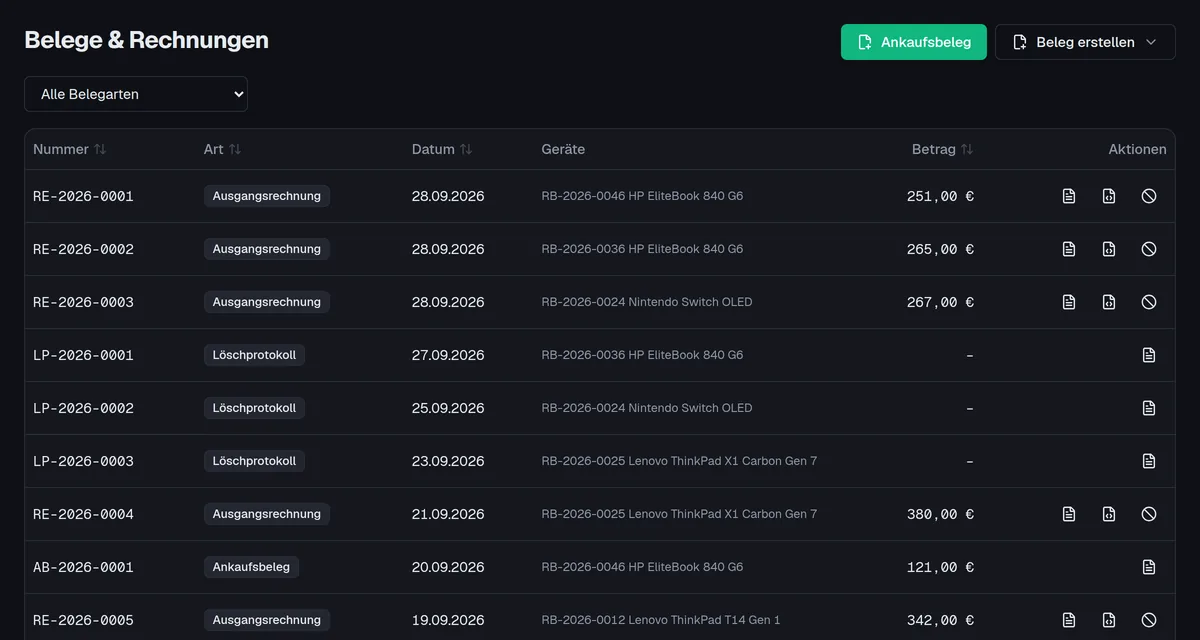Cancel invoice RE-2026-0003 via the circle-slash icon

pyautogui.click(x=1149, y=302)
